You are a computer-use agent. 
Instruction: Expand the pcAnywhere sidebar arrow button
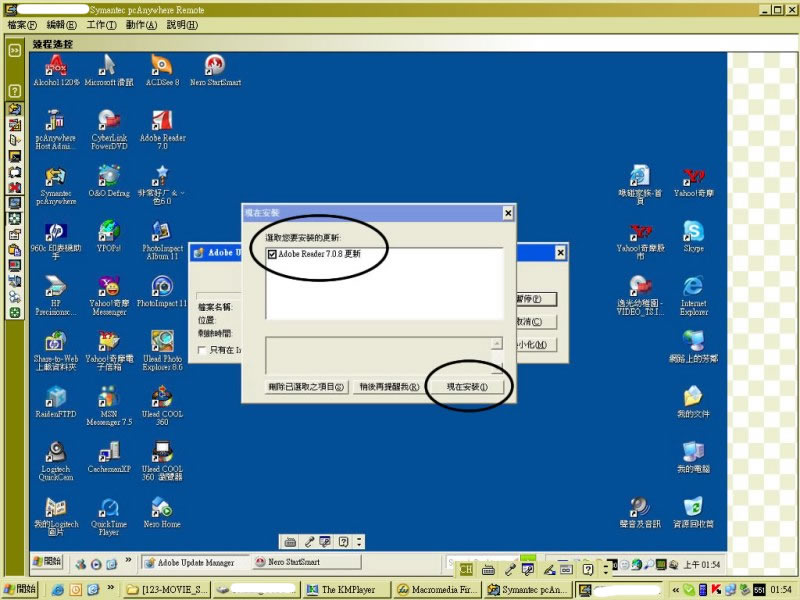click(15, 50)
